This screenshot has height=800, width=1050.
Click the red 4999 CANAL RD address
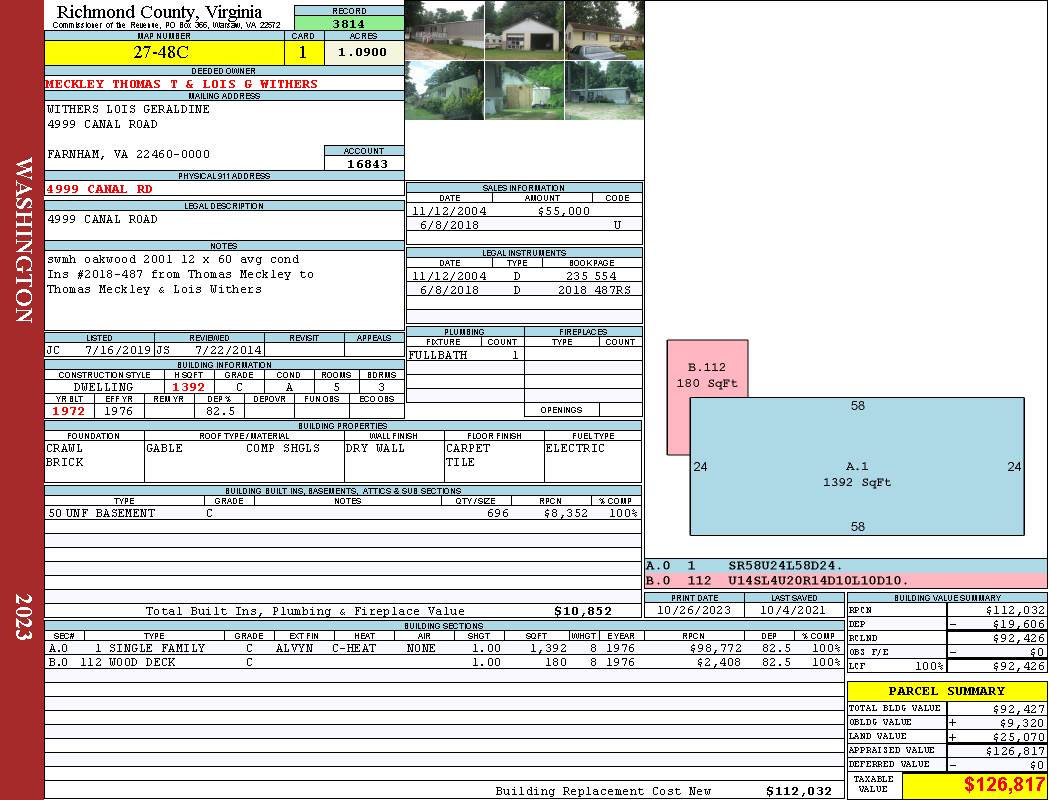100,188
